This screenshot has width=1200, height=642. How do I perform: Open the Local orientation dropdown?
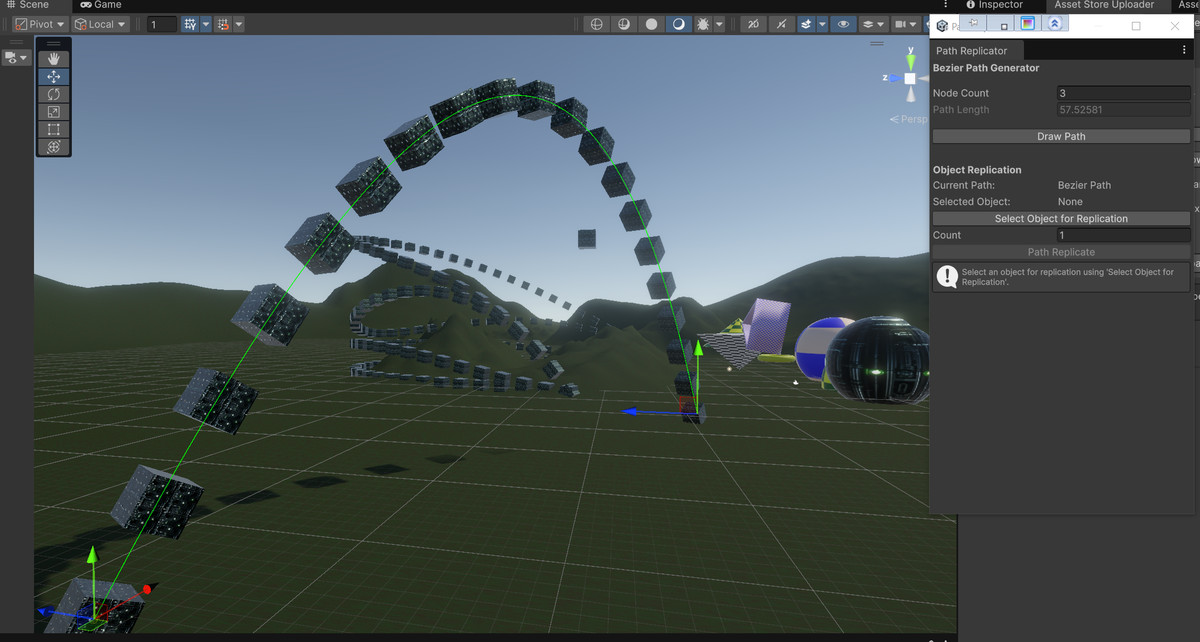(x=100, y=23)
